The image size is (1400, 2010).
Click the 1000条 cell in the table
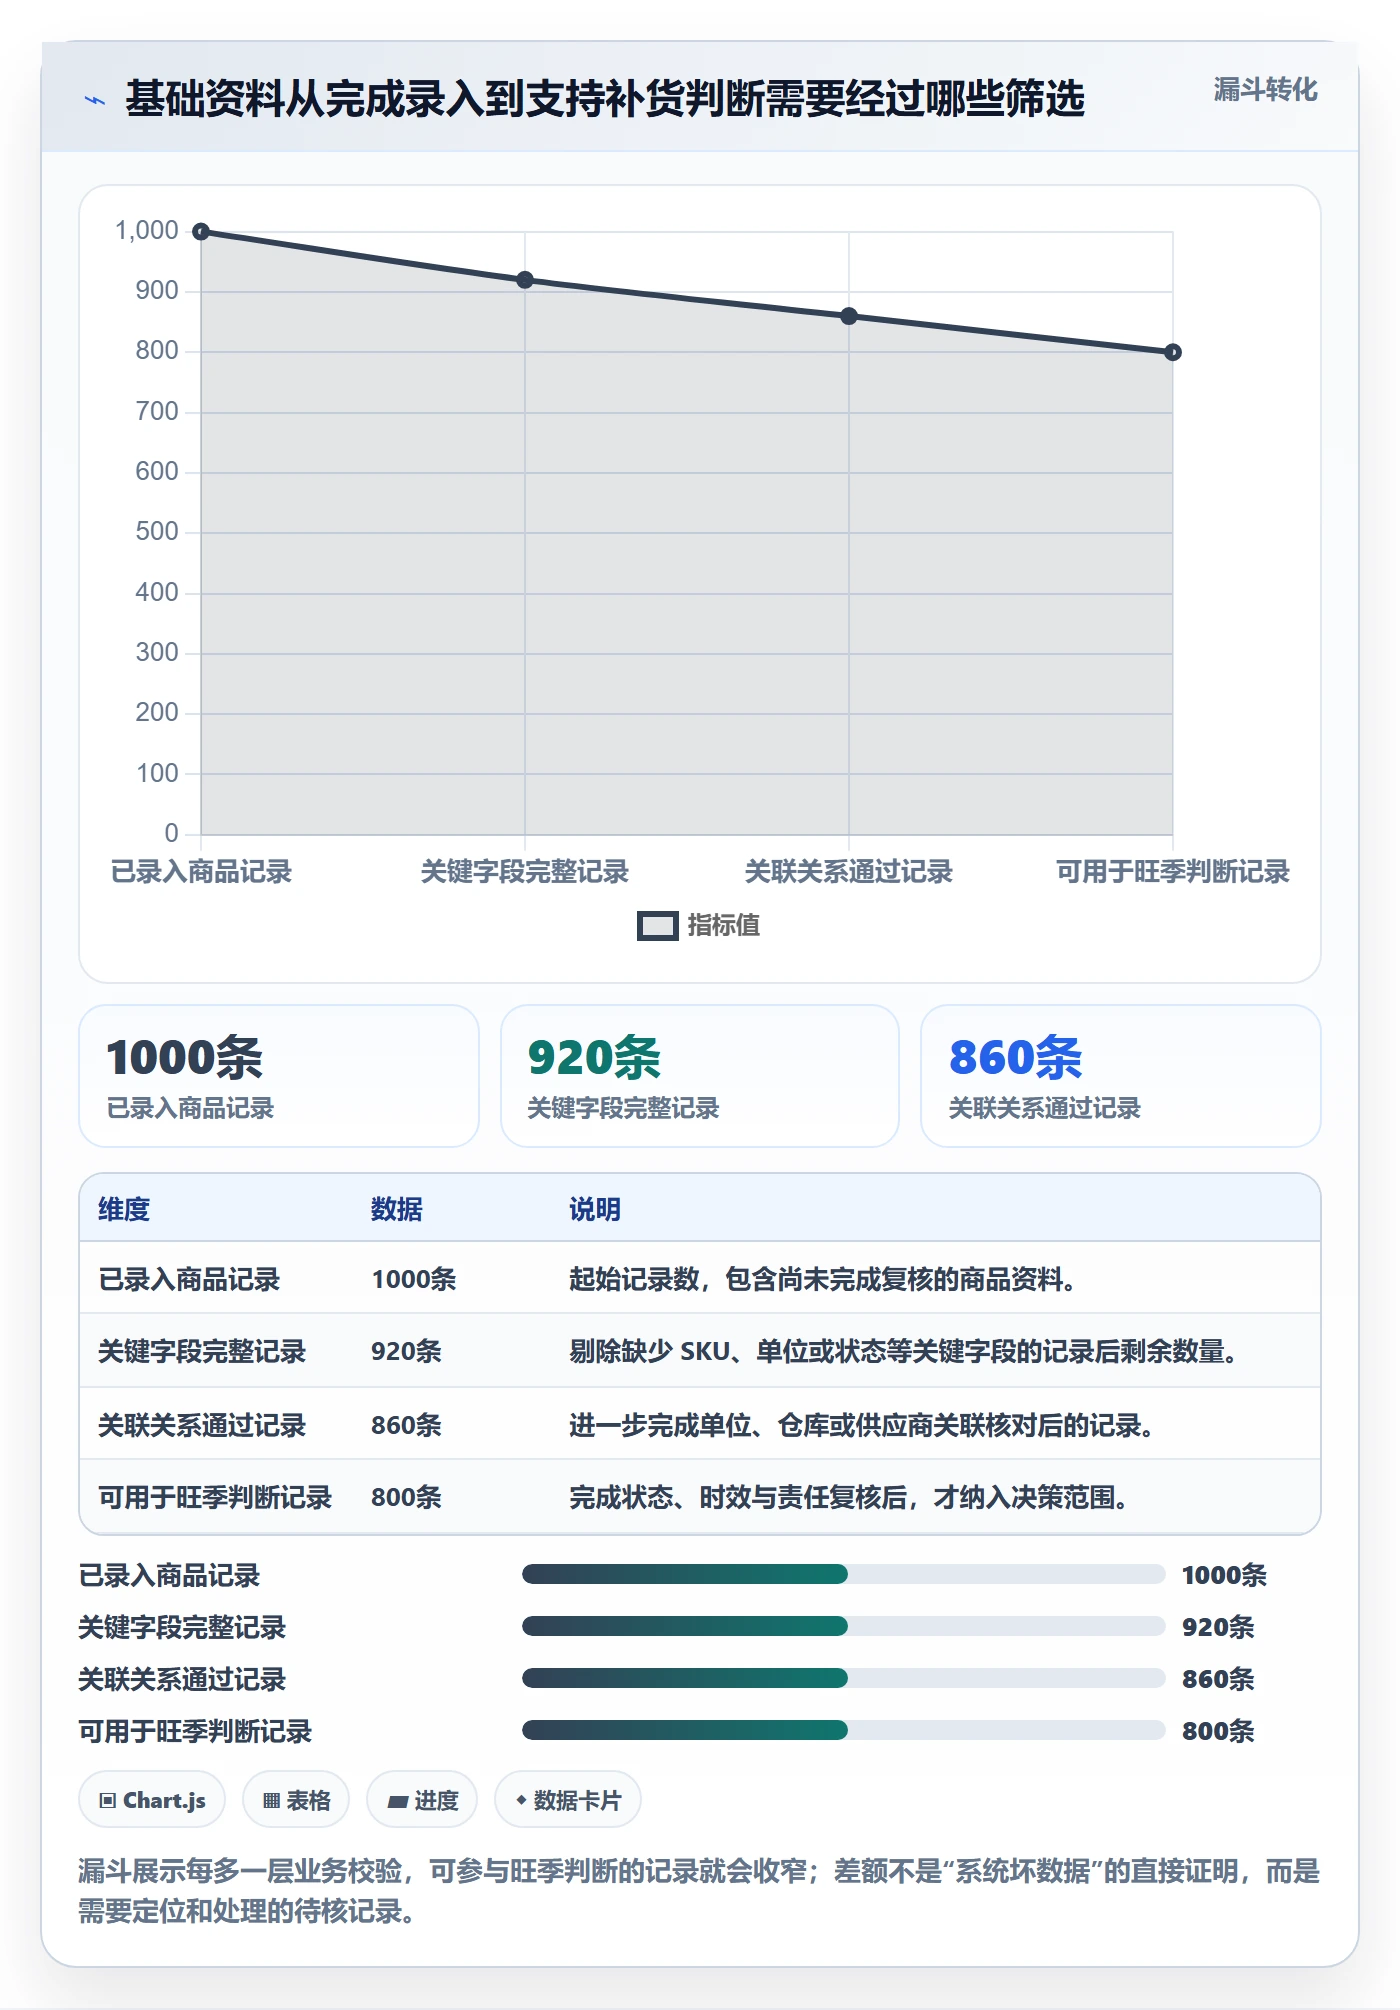(x=414, y=1279)
